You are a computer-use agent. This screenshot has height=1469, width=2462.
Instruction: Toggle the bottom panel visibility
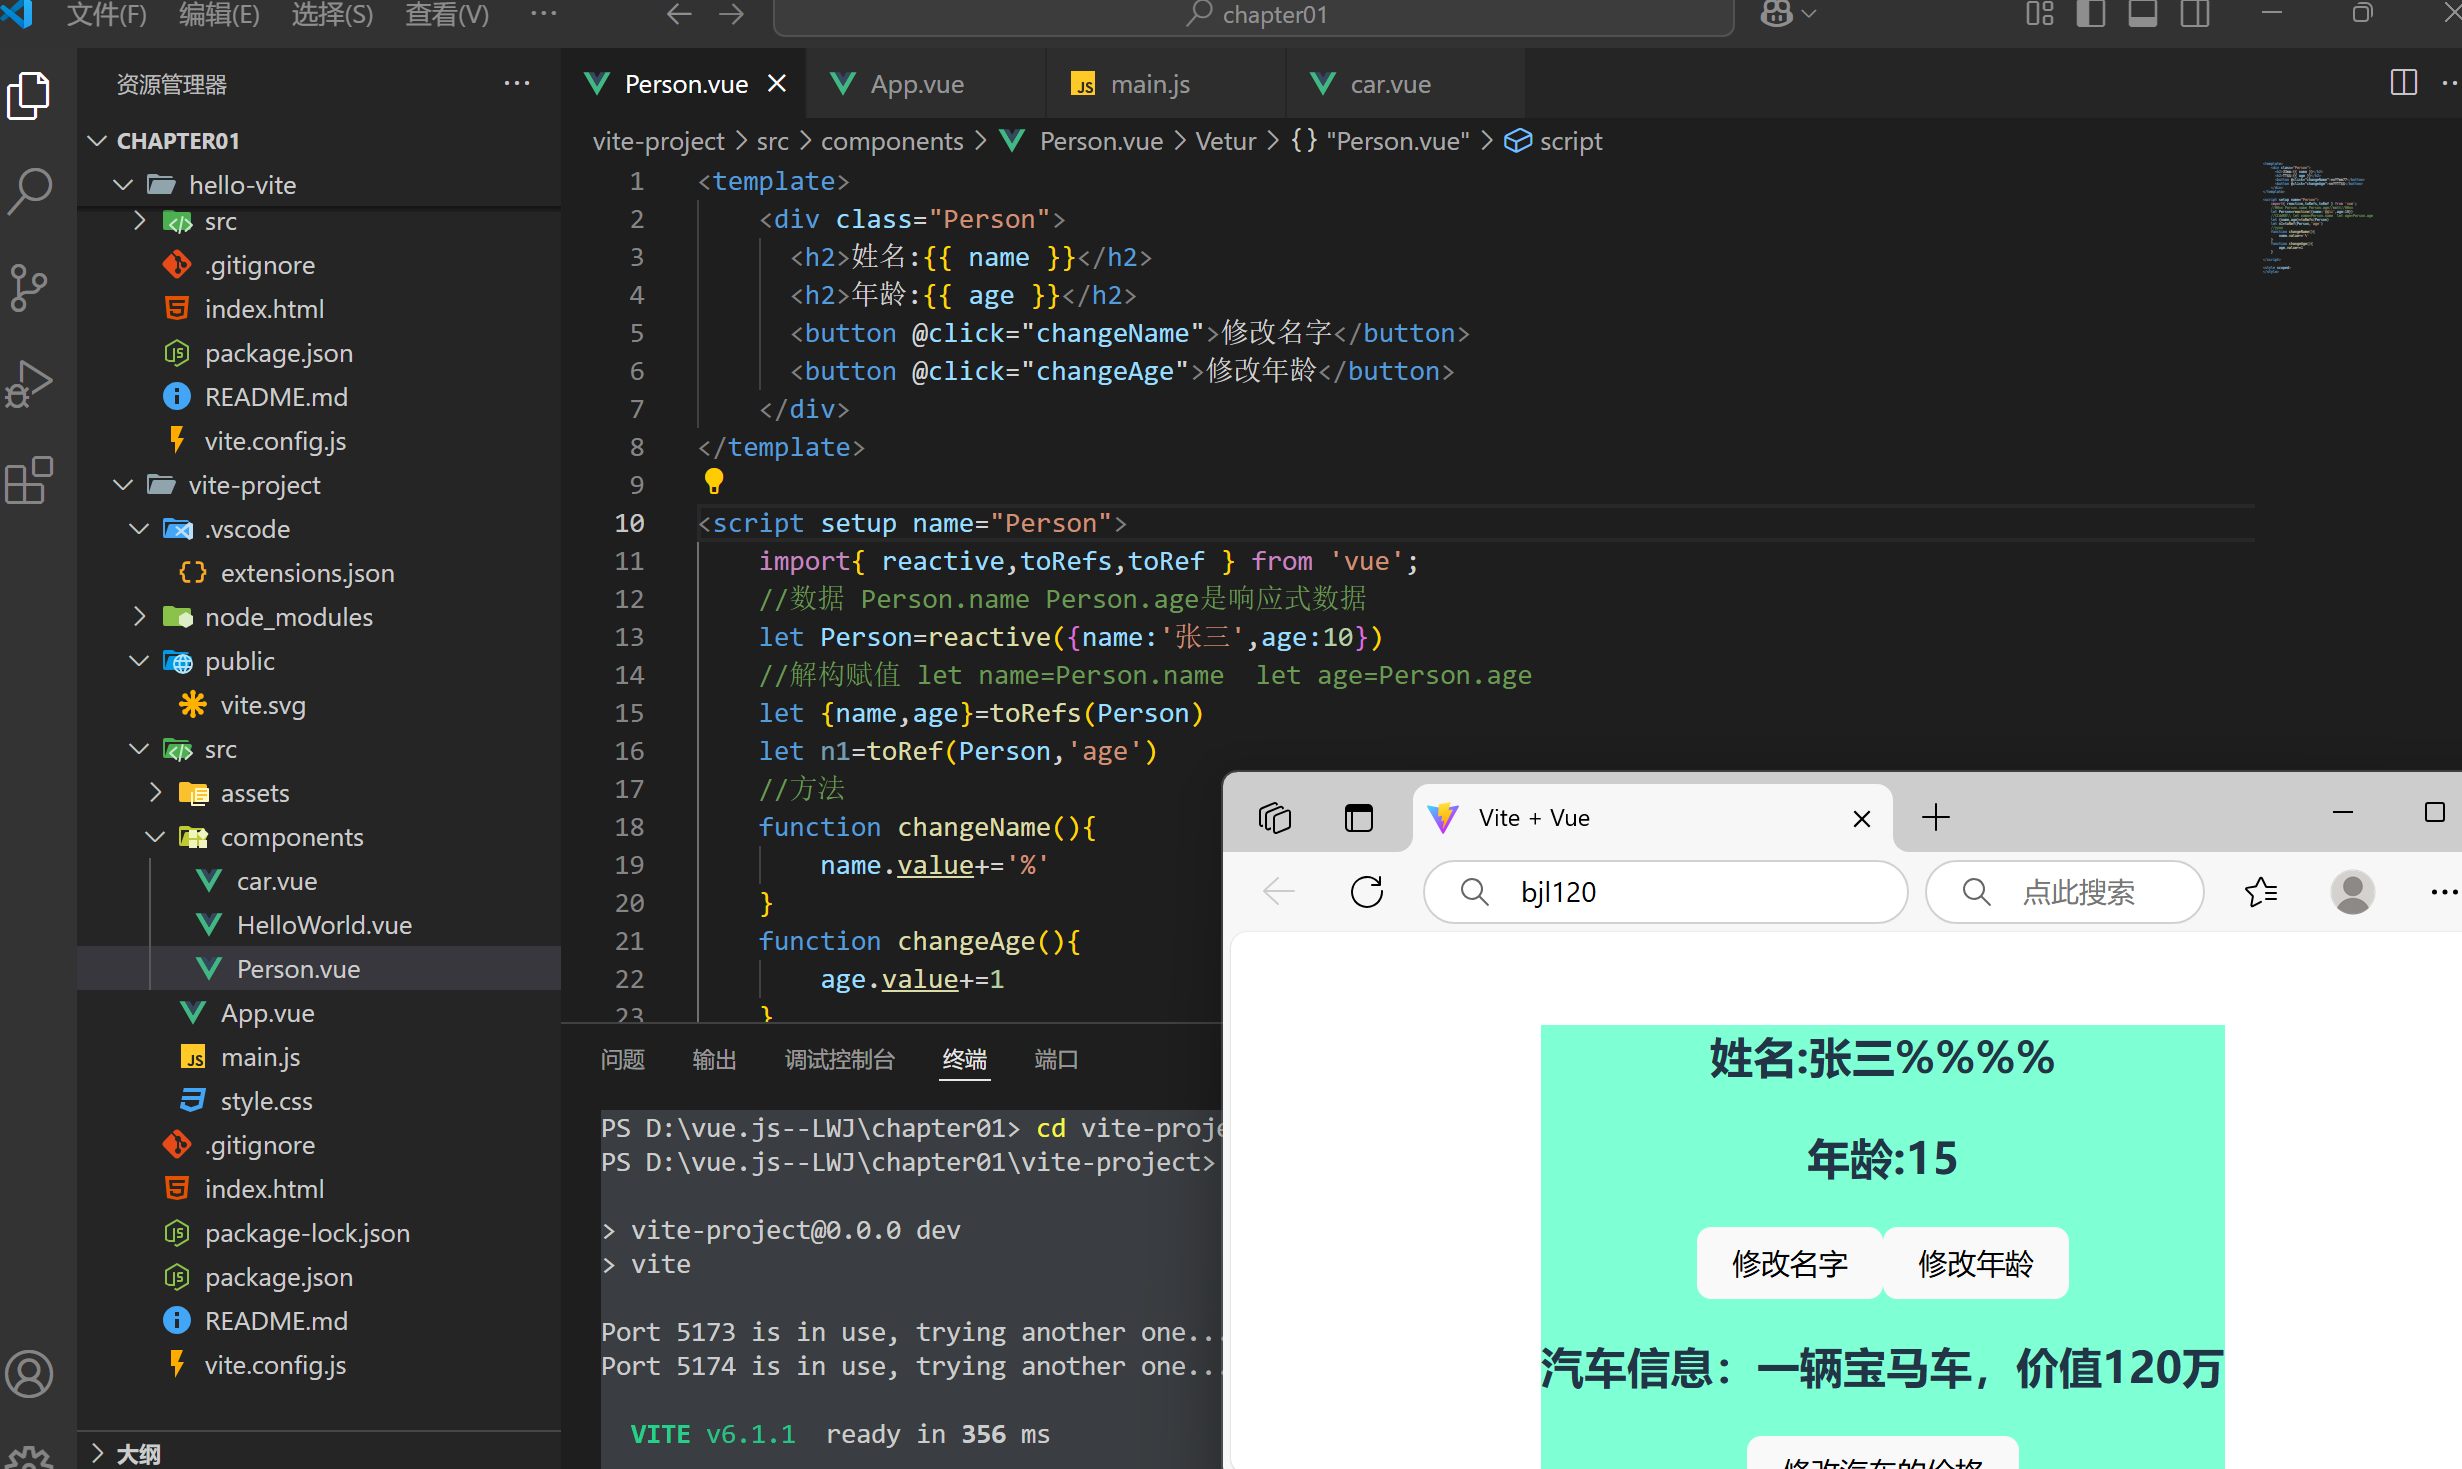coord(2142,14)
